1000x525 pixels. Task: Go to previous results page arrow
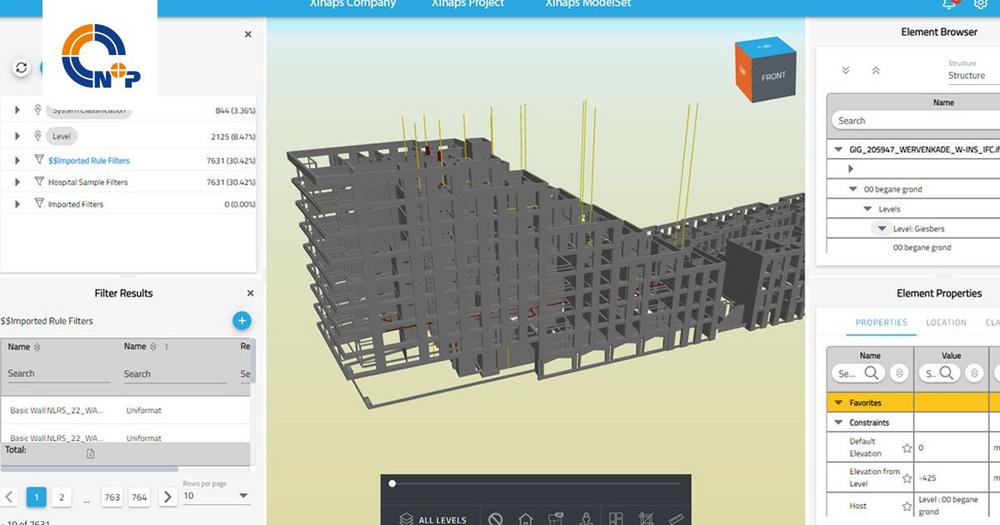pyautogui.click(x=9, y=497)
